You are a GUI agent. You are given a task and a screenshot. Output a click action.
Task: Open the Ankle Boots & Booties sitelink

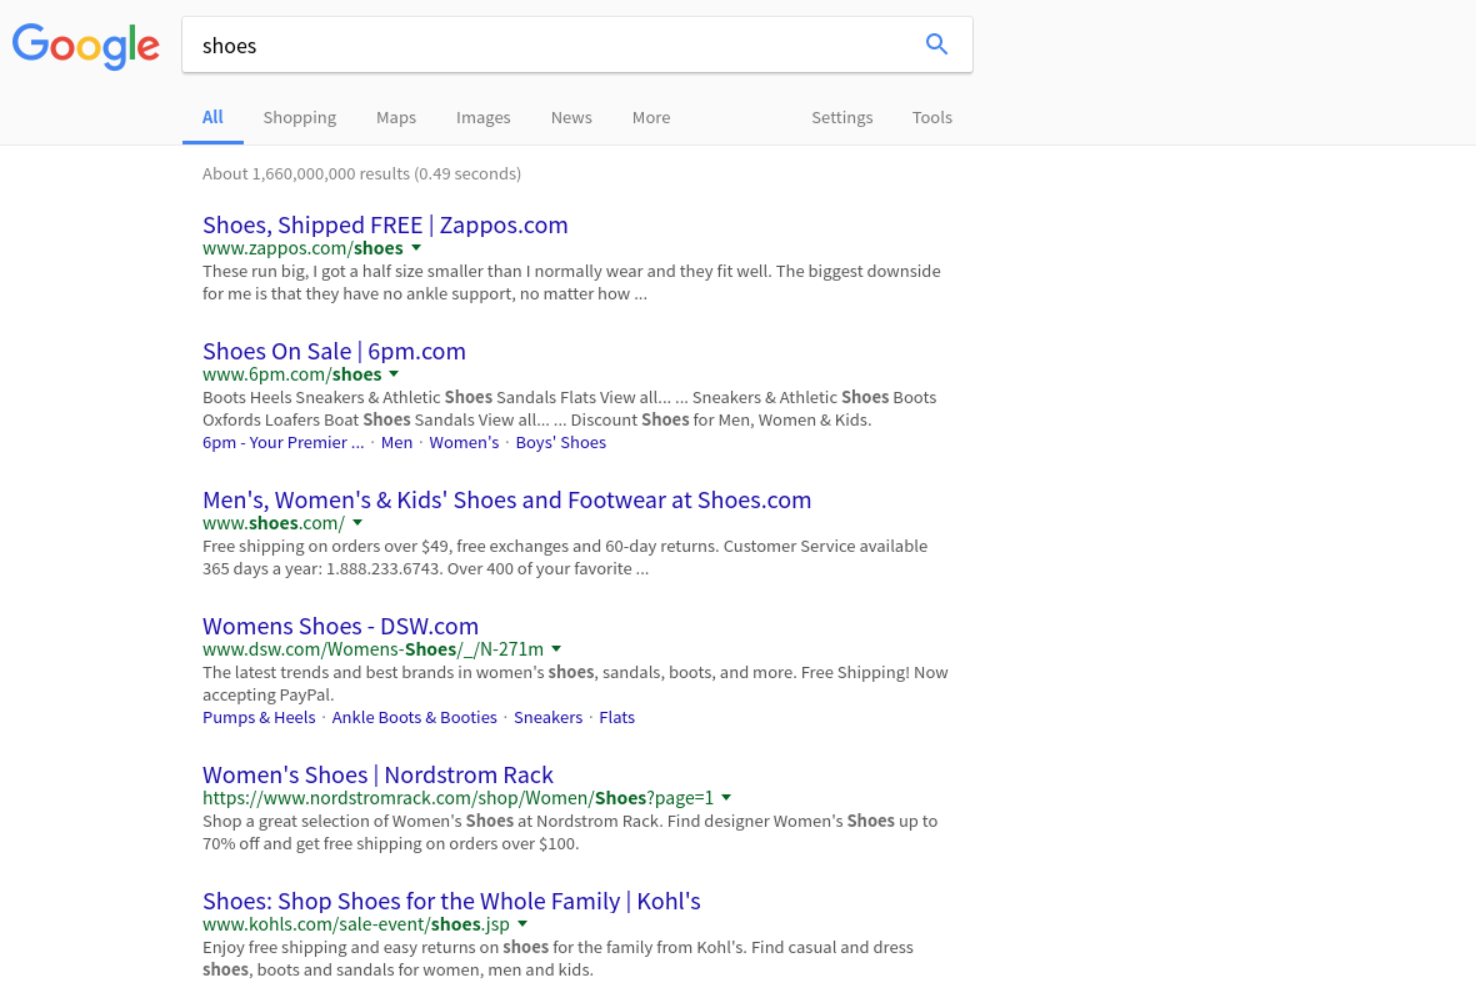coord(414,717)
